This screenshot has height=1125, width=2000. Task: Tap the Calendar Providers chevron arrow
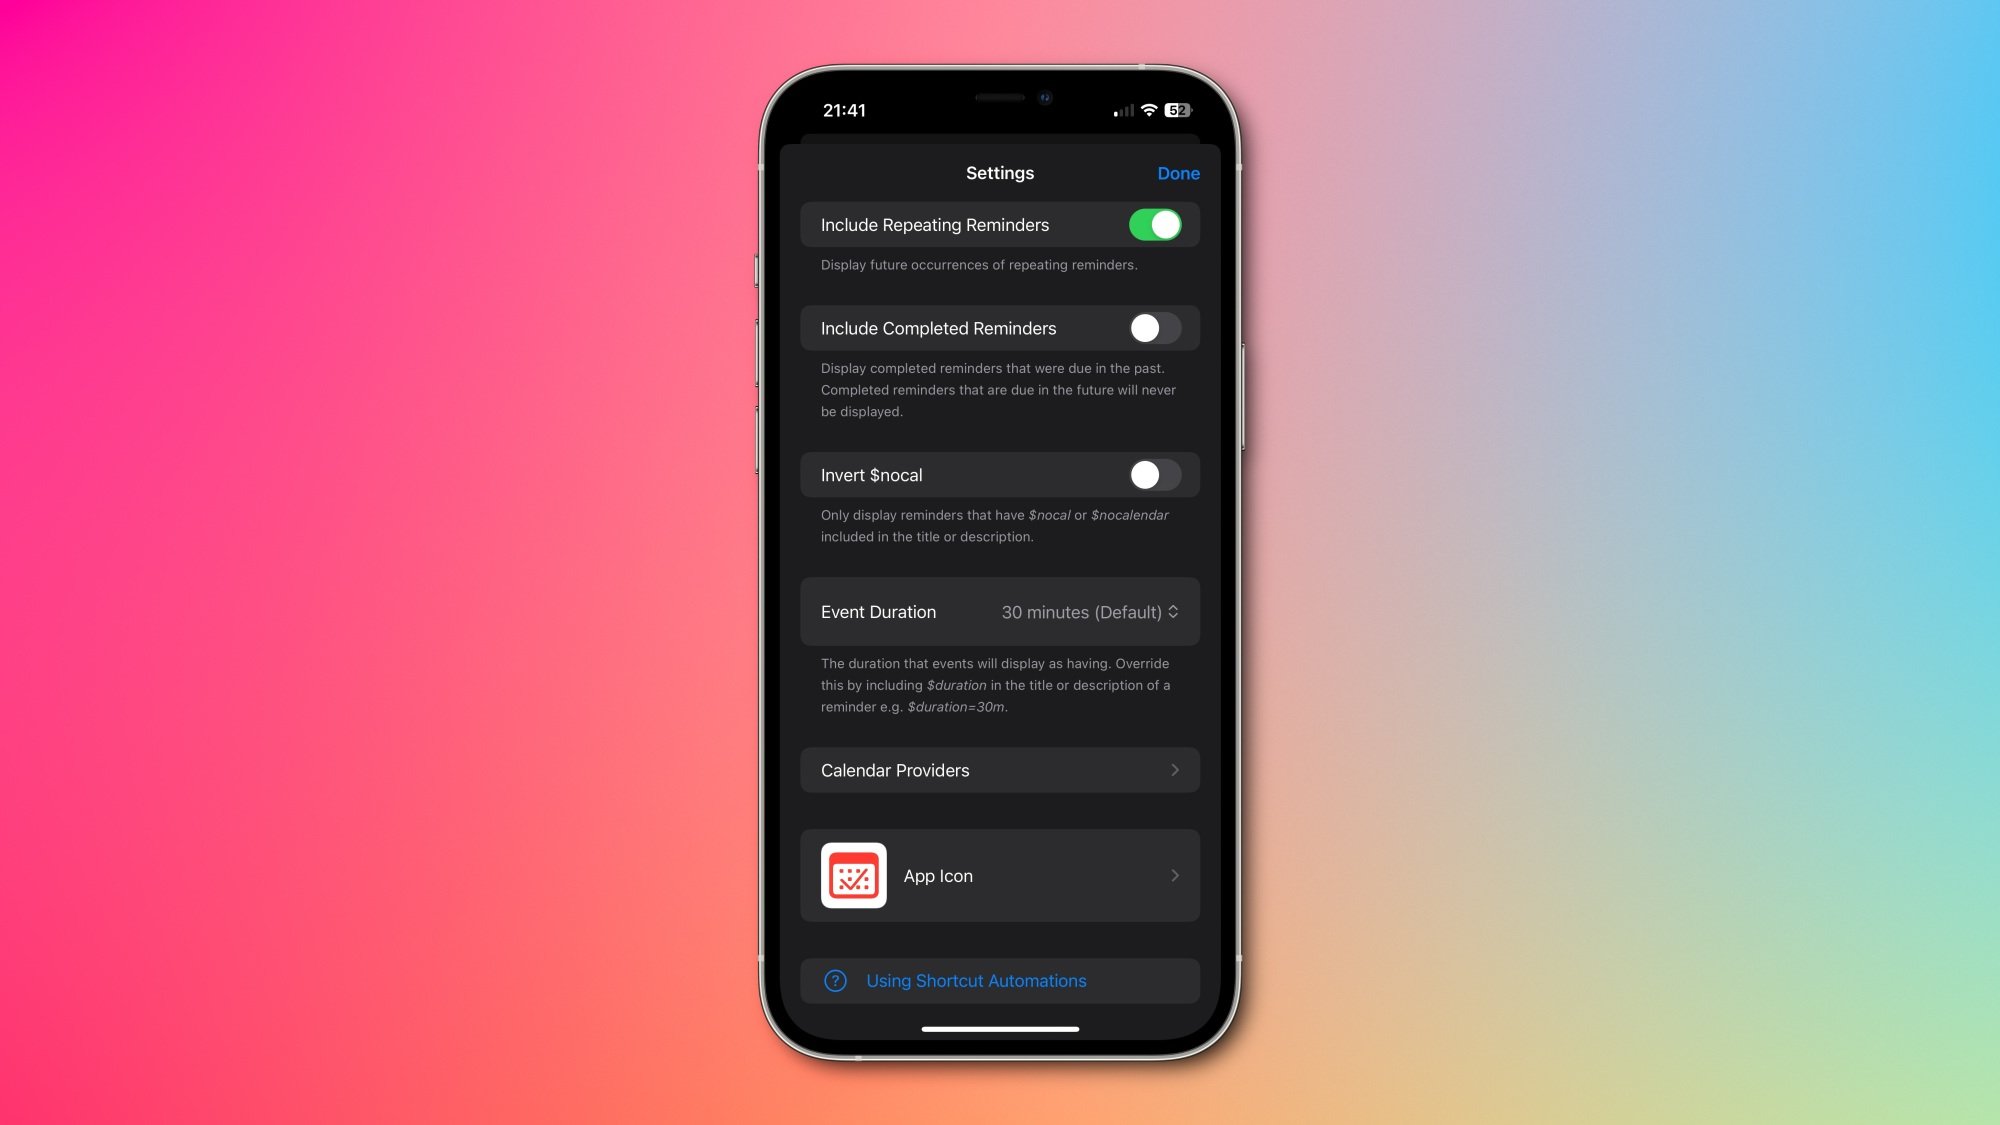click(x=1174, y=769)
